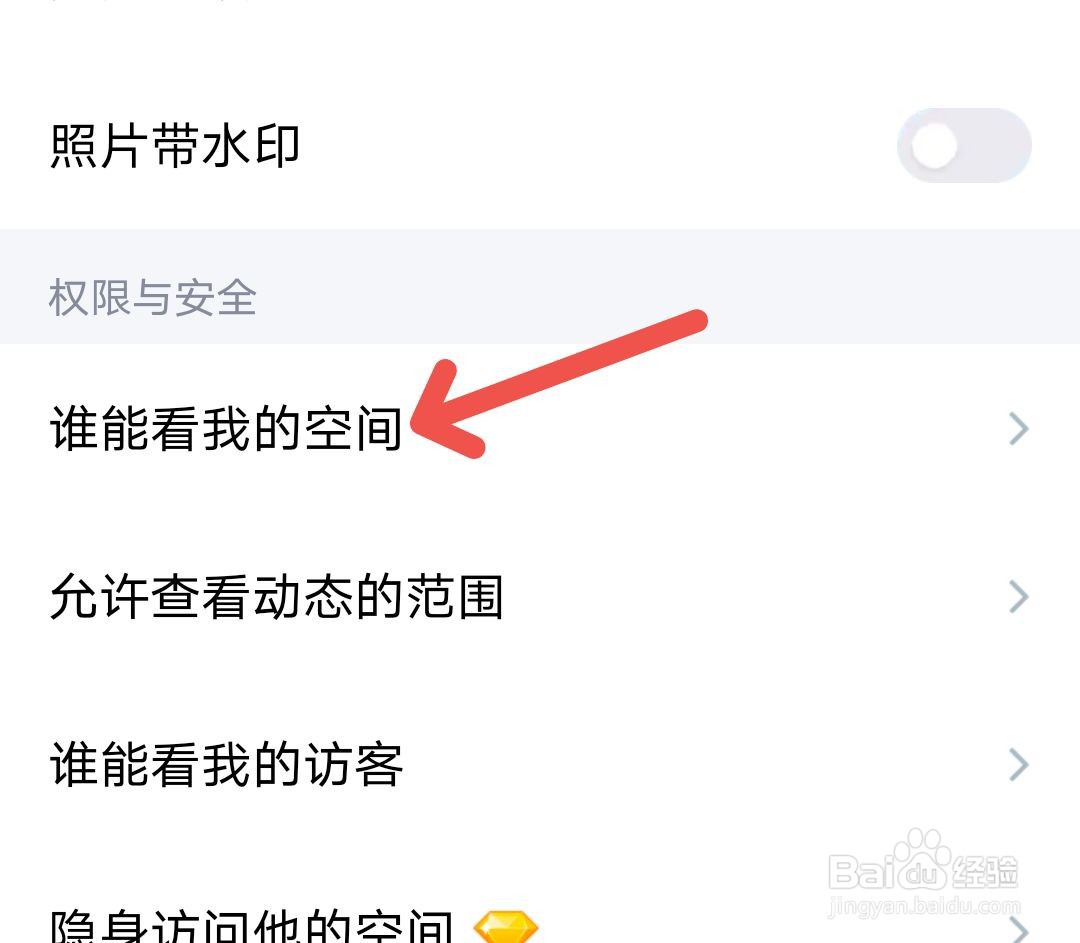Click the Baidu paw logo watermark
1080x943 pixels.
tap(922, 861)
